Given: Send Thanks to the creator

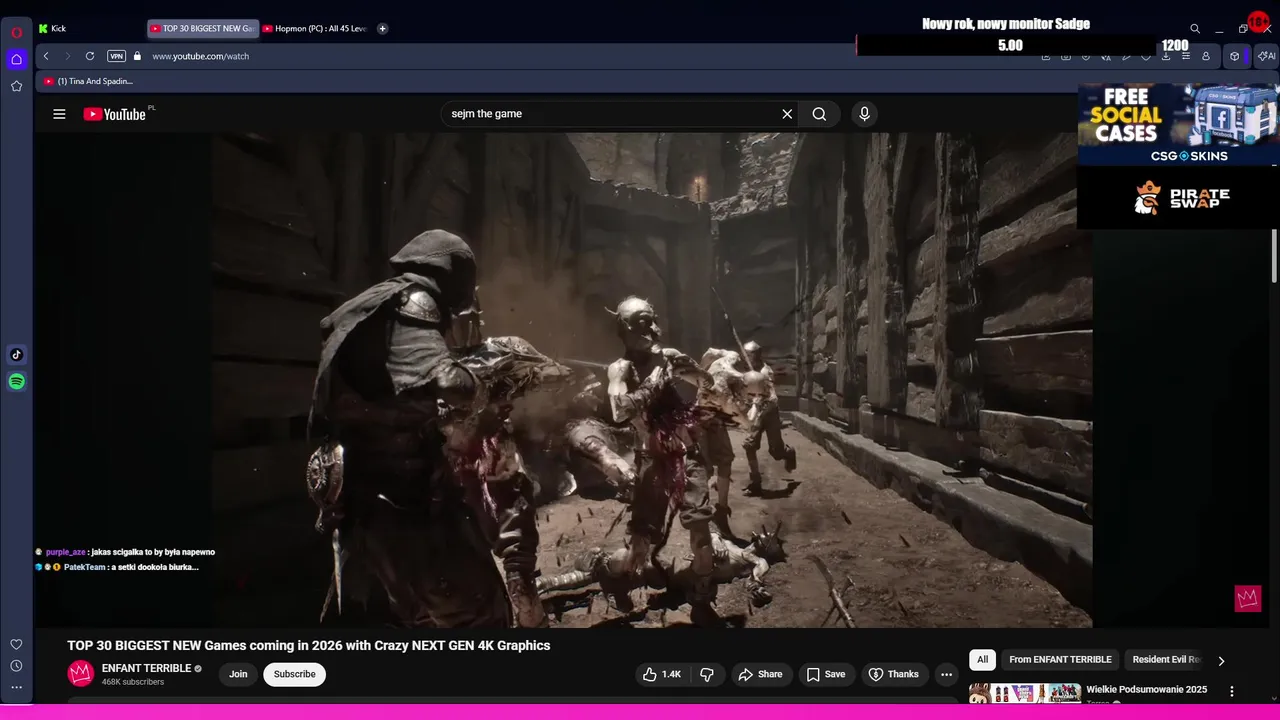Looking at the screenshot, I should (x=893, y=674).
